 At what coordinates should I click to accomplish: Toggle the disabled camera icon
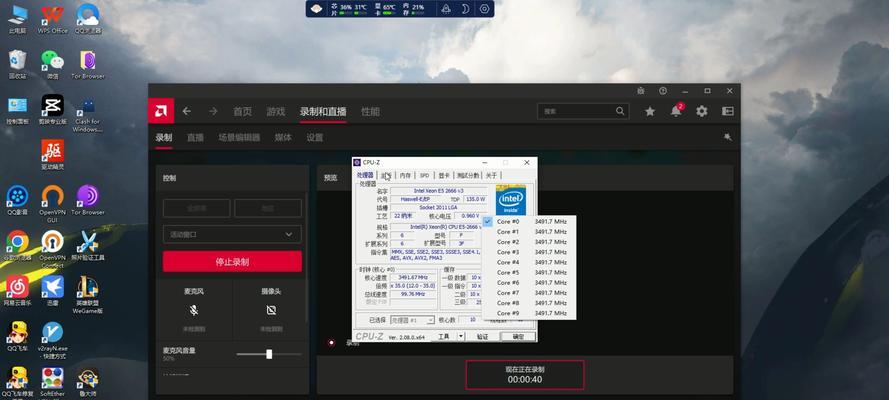click(x=270, y=310)
